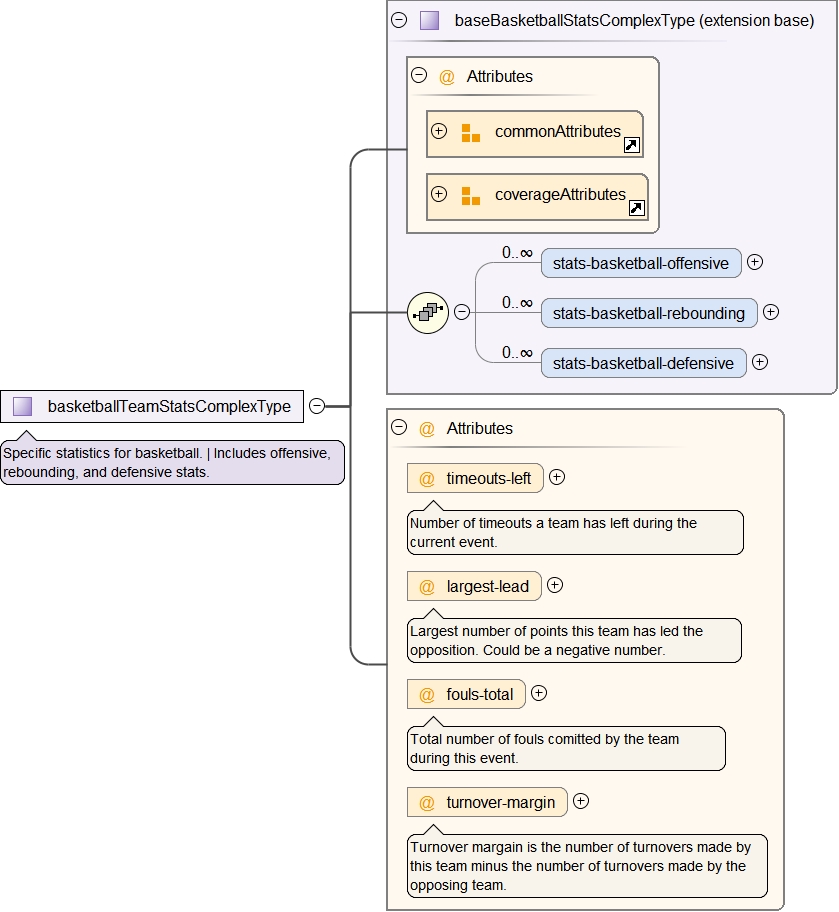Viewport: 839px width, 912px height.
Task: Expand the timeouts-left attribute details
Action: [557, 477]
